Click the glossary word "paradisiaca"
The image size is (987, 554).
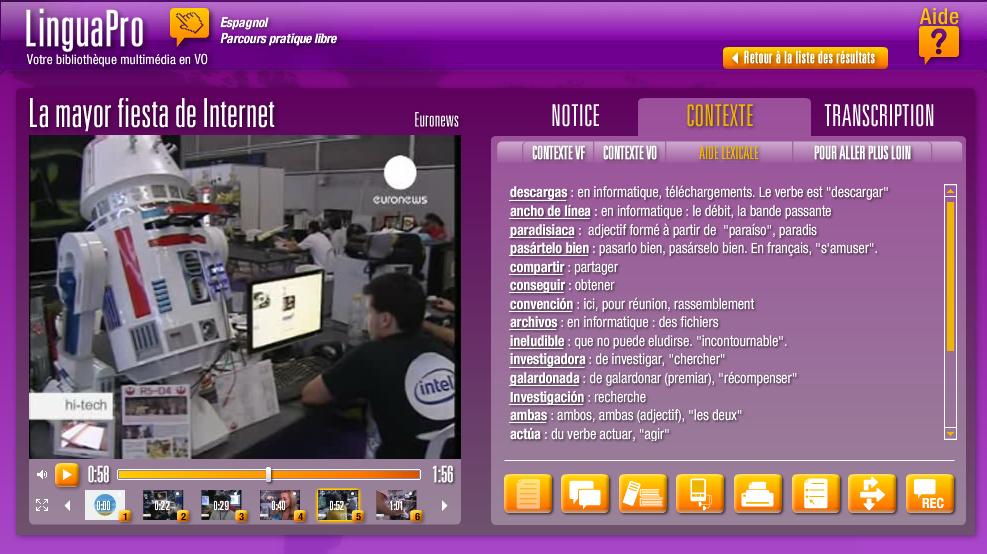point(542,230)
